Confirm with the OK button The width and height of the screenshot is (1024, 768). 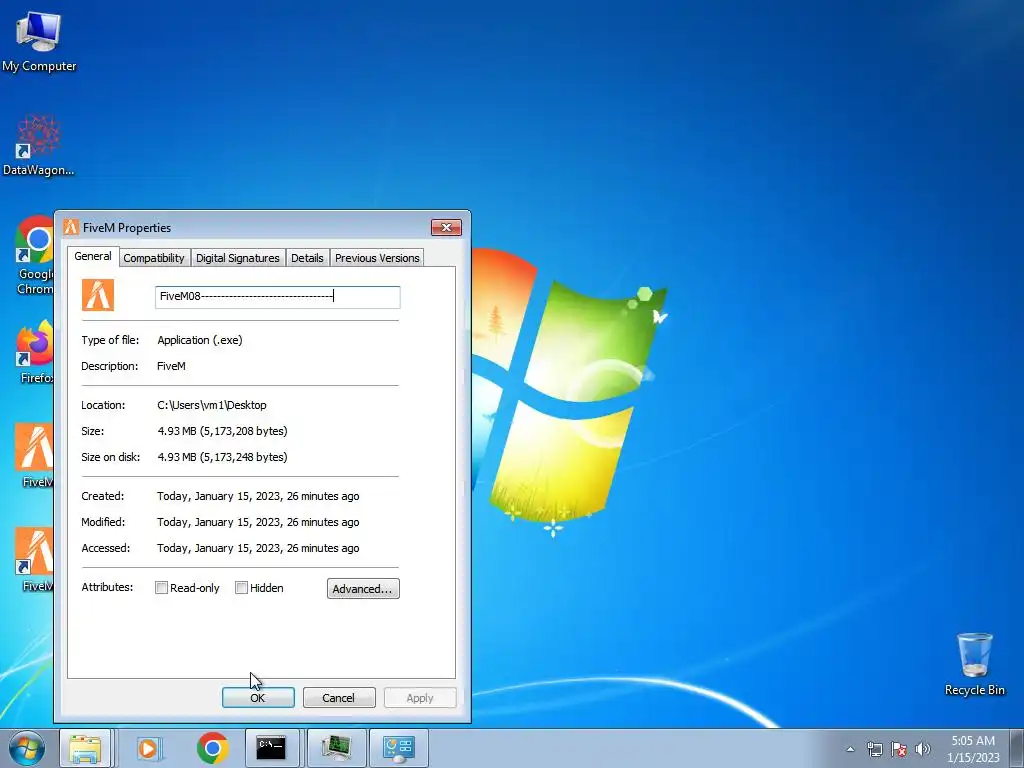tap(258, 697)
